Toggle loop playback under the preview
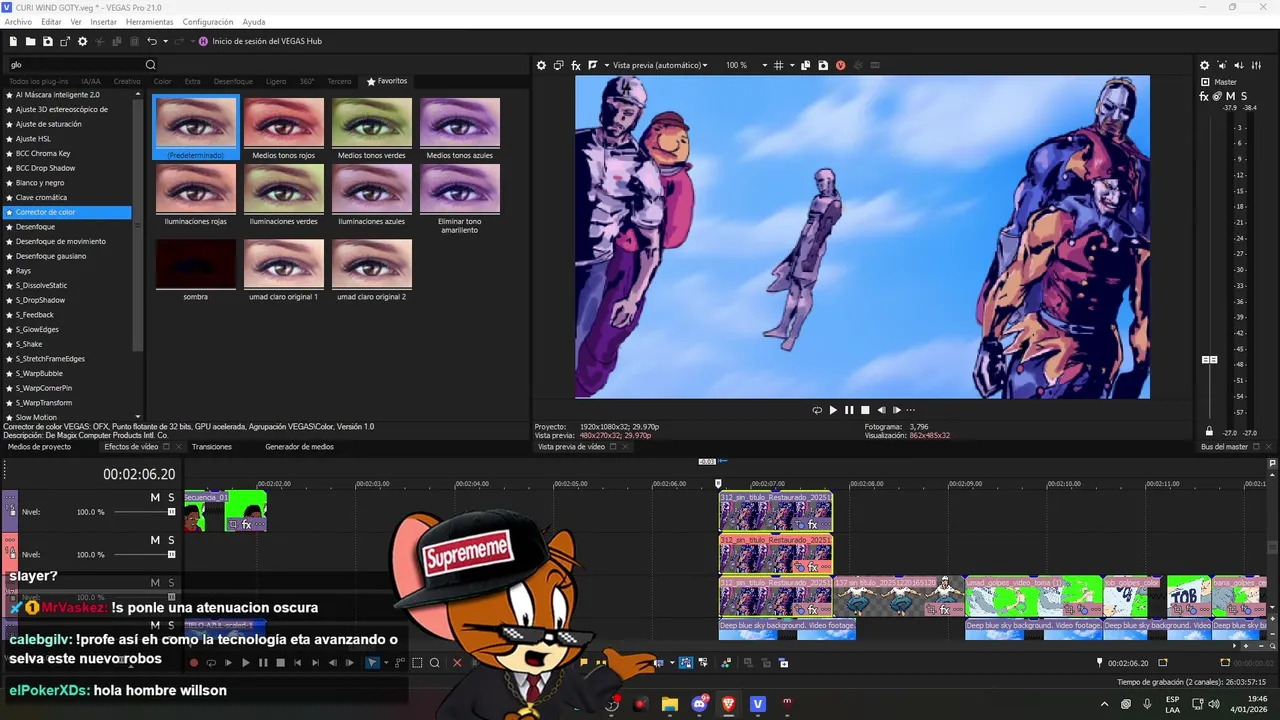The height and width of the screenshot is (720, 1280). point(817,410)
